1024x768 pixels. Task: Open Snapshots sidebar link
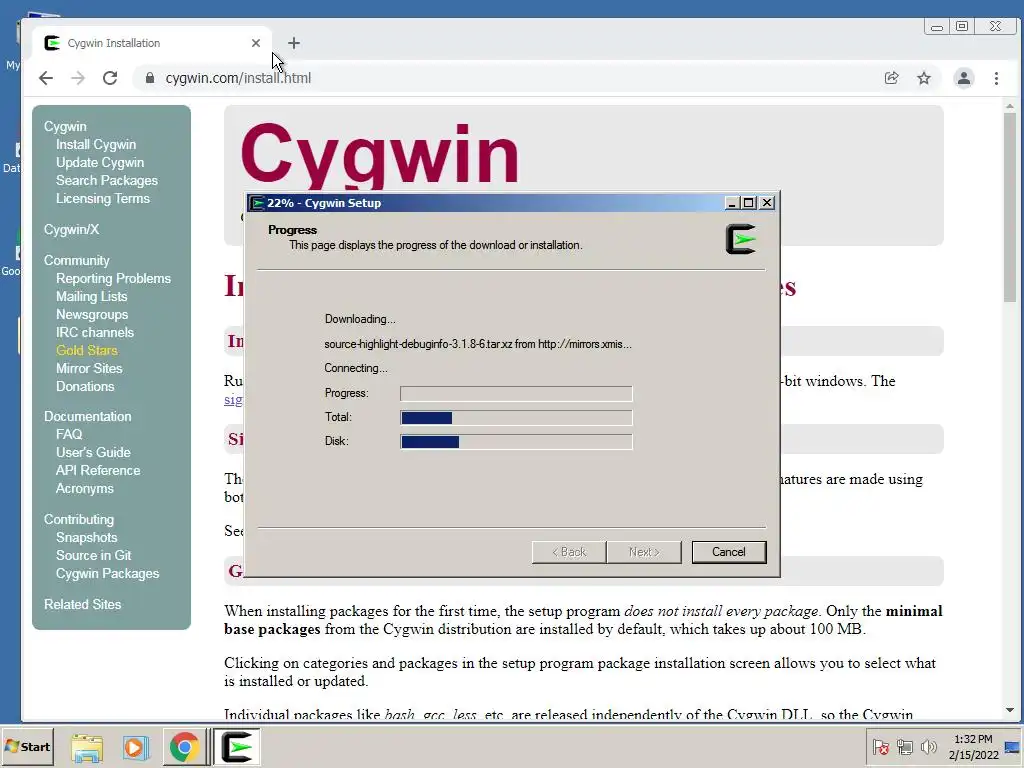[86, 537]
